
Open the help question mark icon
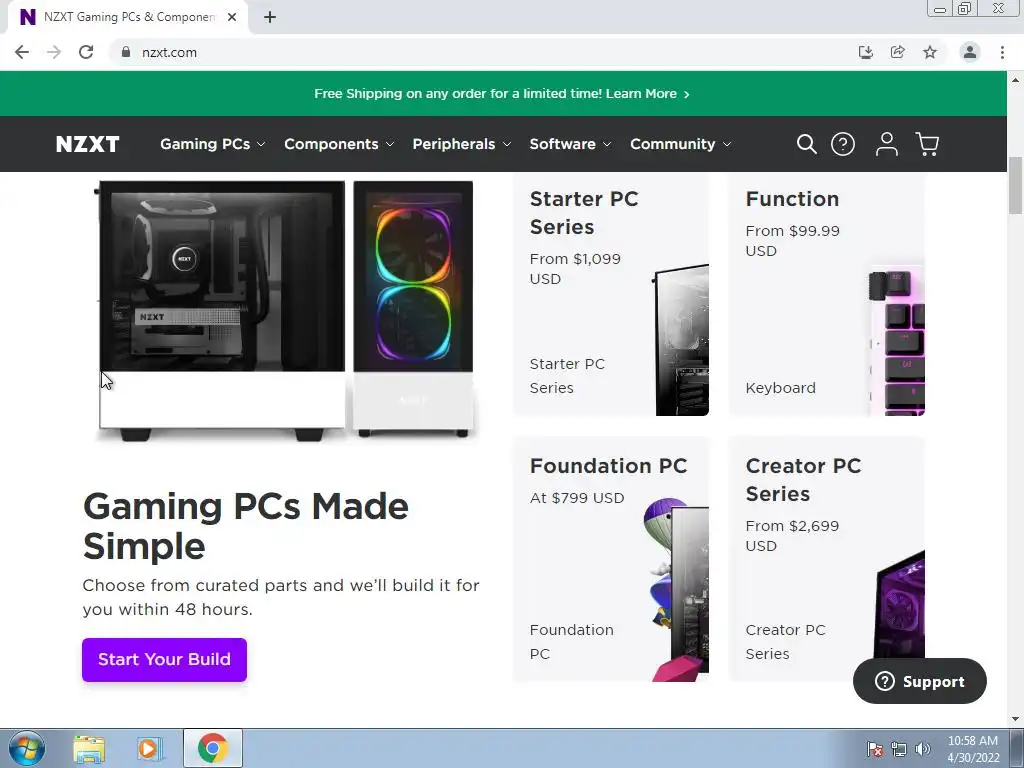tap(842, 144)
